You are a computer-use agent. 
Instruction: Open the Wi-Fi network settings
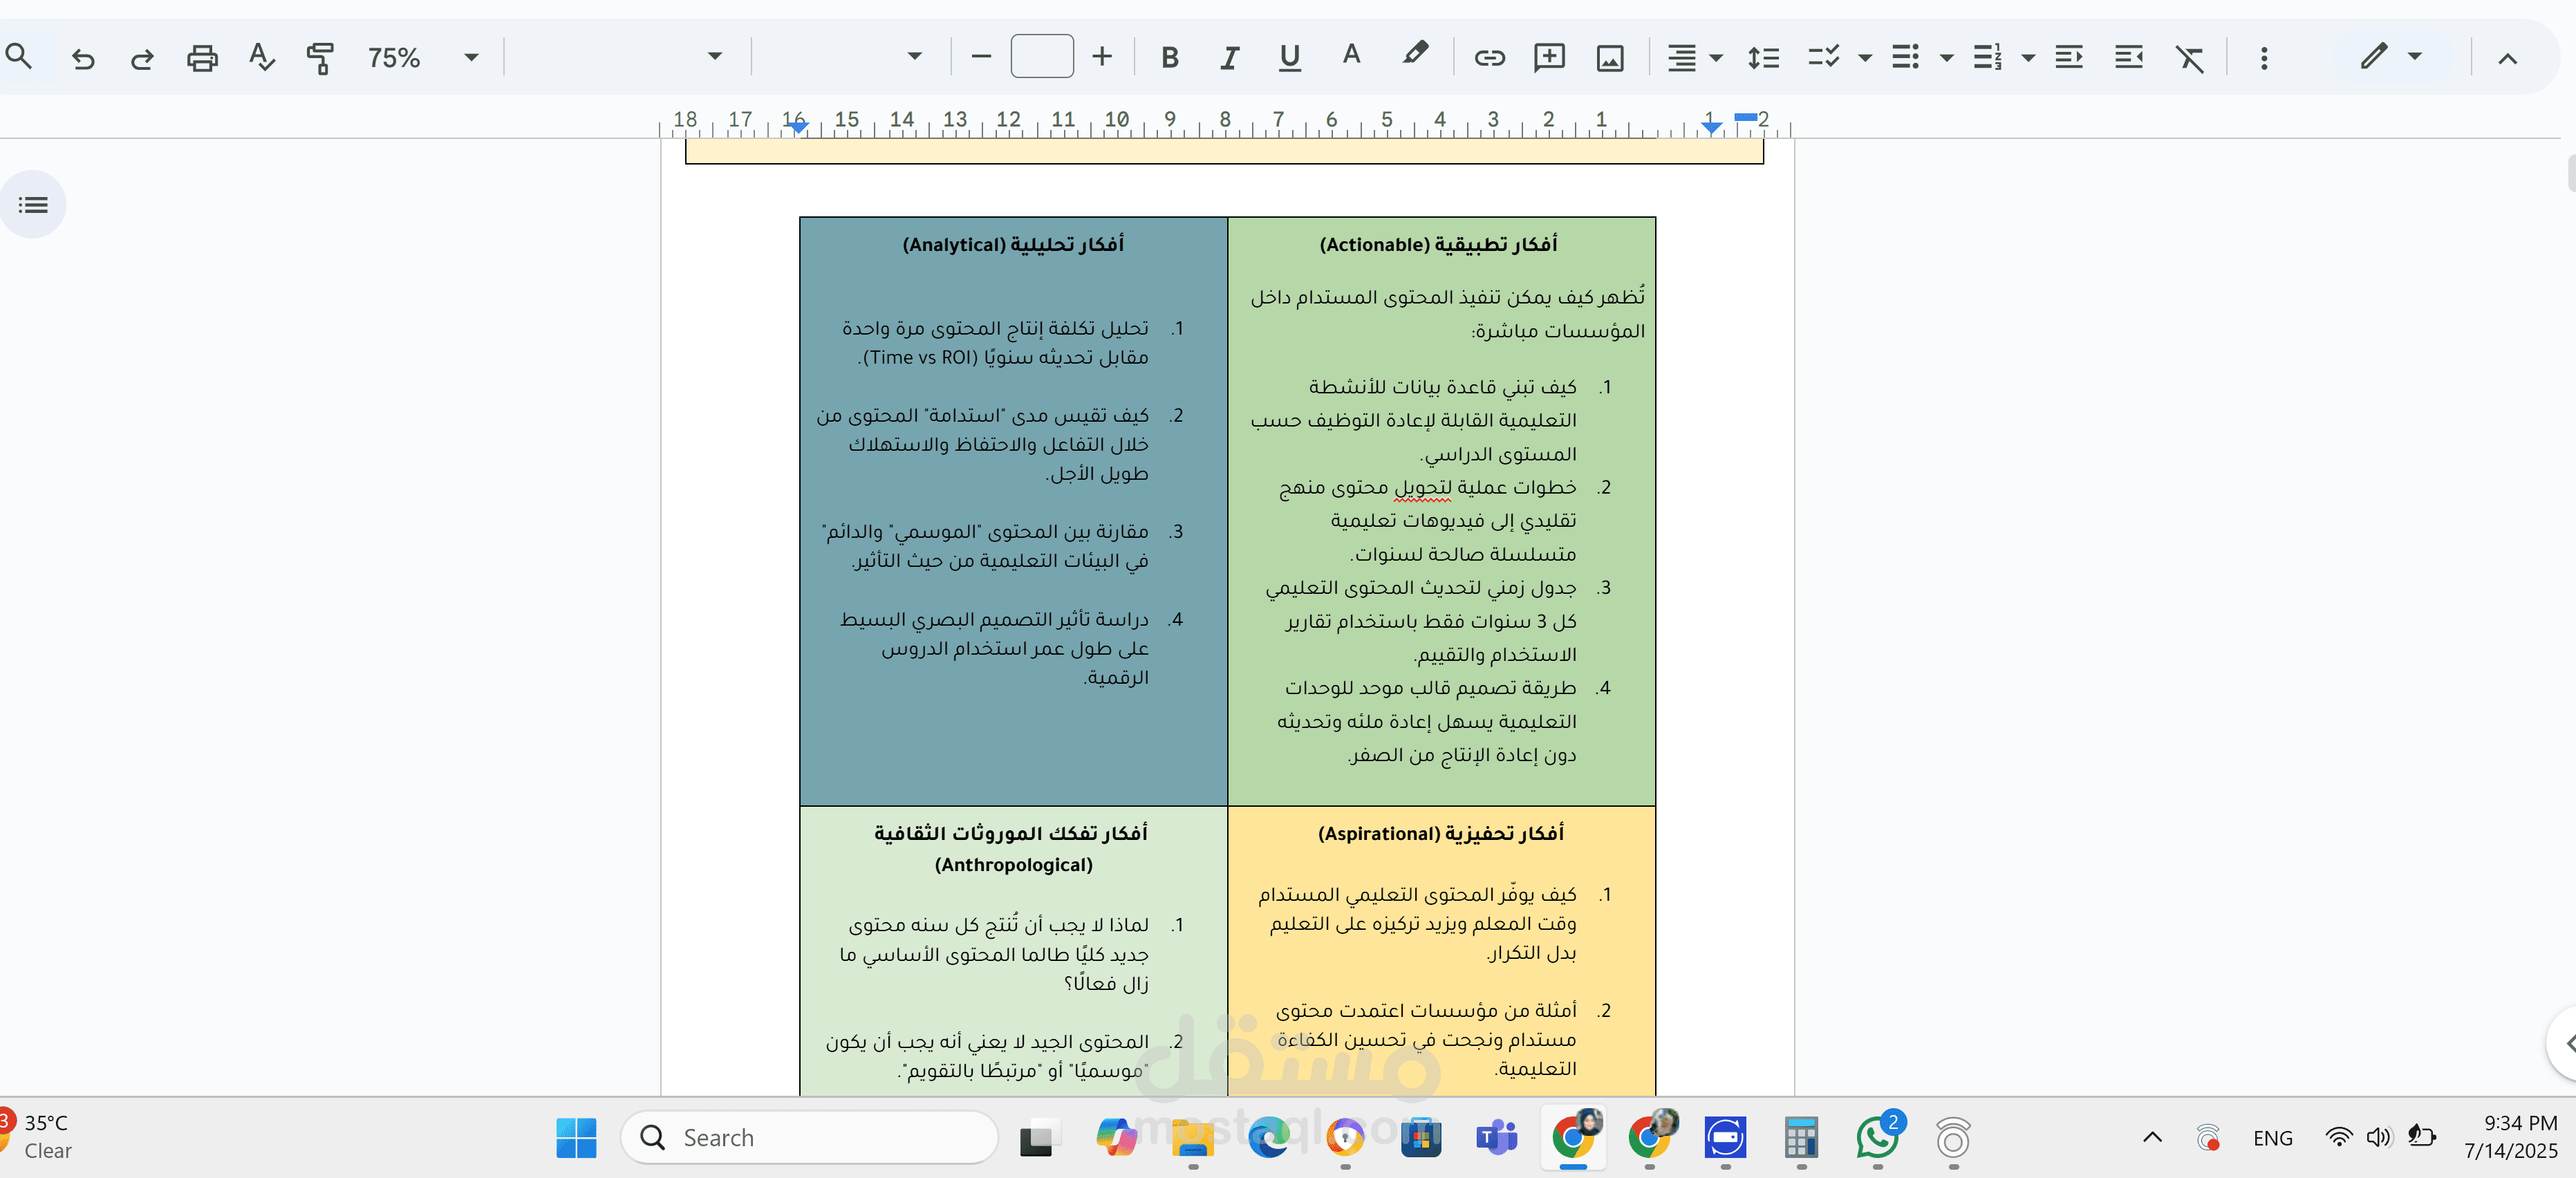[2339, 1137]
